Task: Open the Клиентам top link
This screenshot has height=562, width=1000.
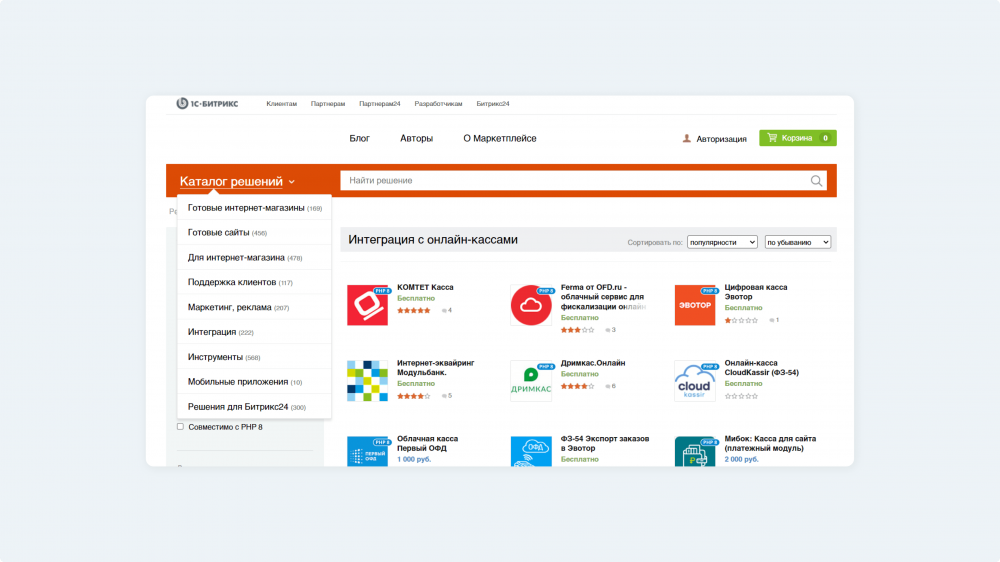Action: [x=281, y=104]
